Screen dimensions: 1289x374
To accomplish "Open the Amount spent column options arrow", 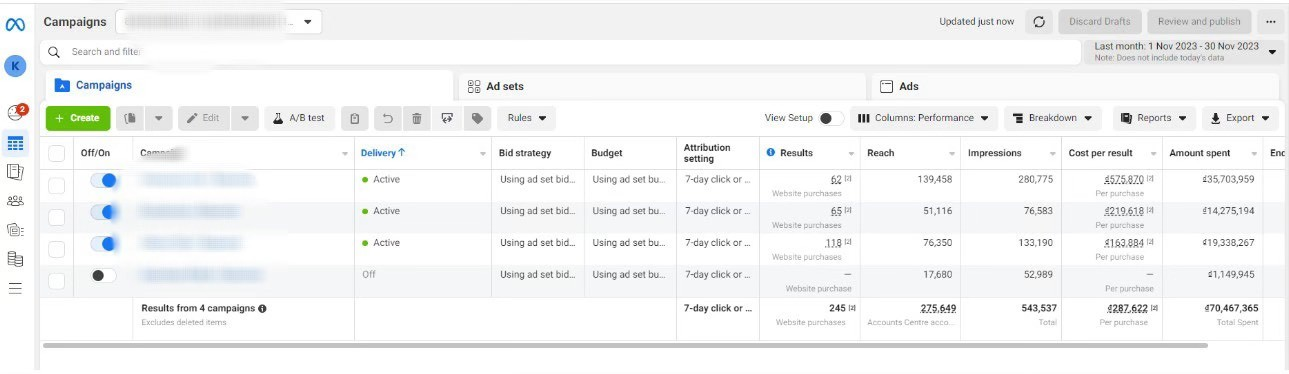I will [x=1254, y=154].
